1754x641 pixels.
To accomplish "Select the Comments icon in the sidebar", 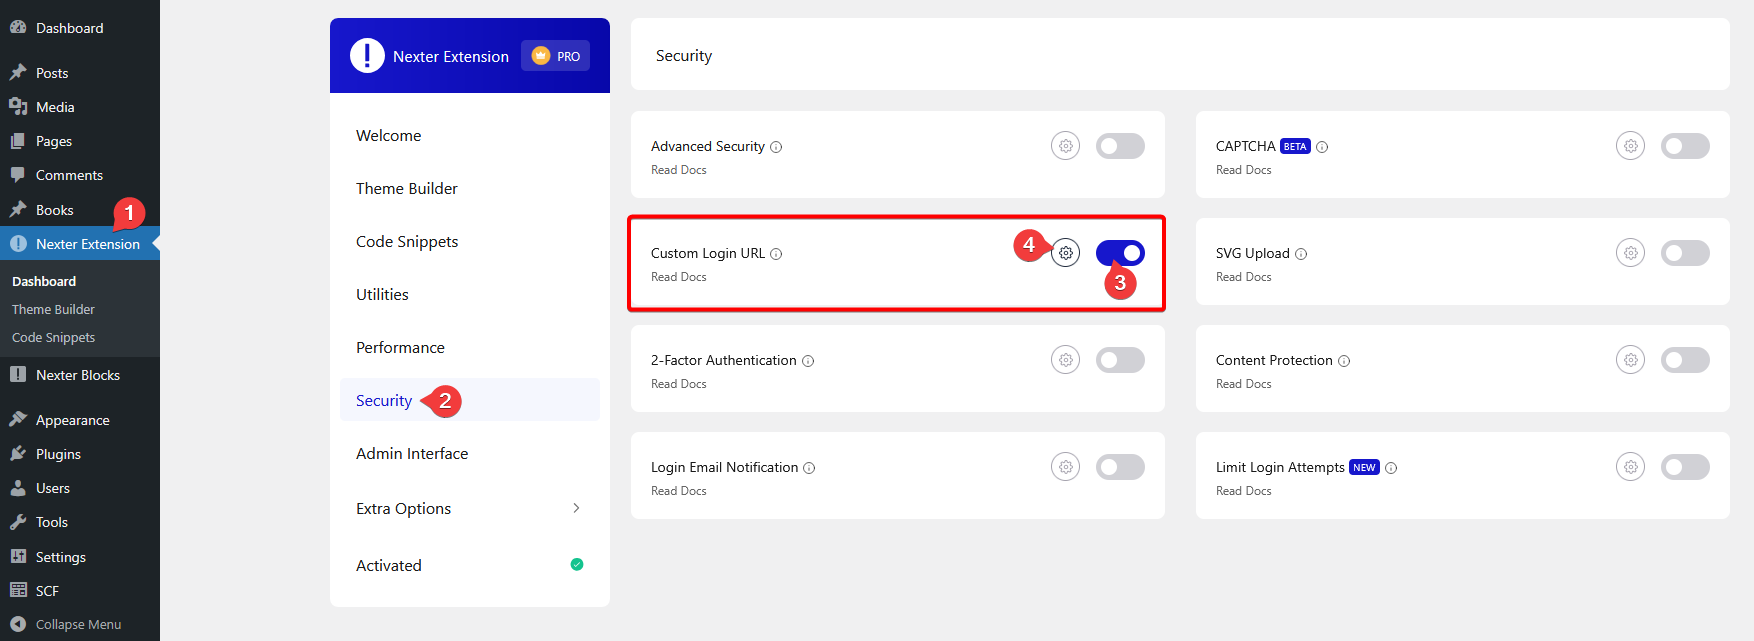I will click(x=21, y=174).
